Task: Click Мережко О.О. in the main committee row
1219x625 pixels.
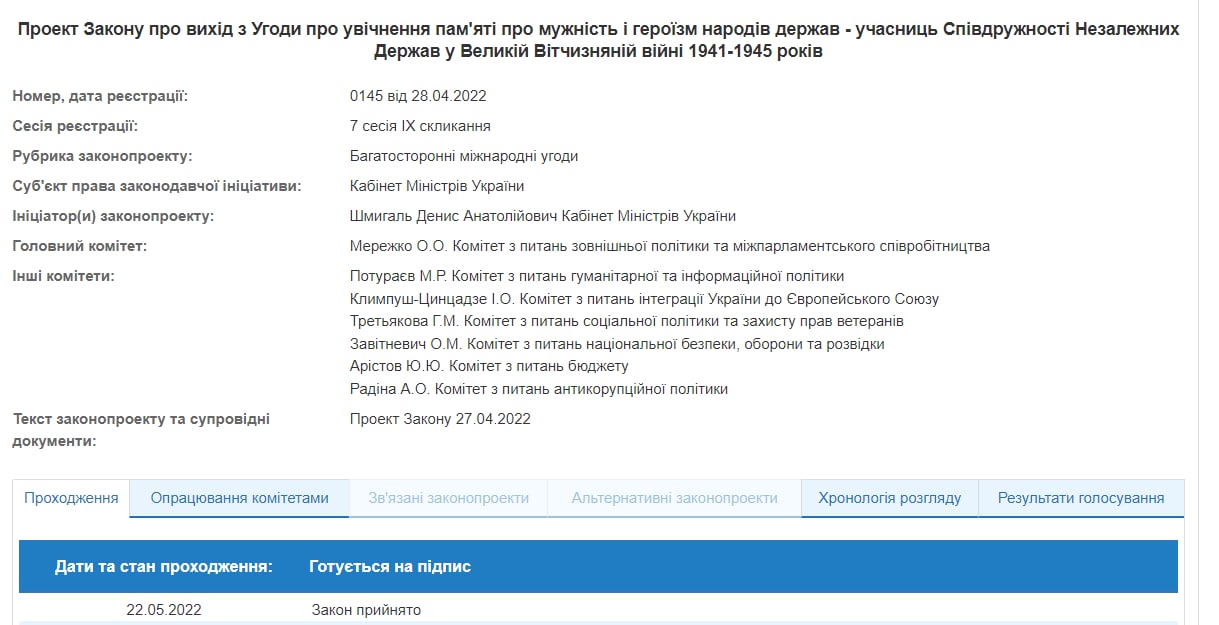Action: [x=396, y=246]
